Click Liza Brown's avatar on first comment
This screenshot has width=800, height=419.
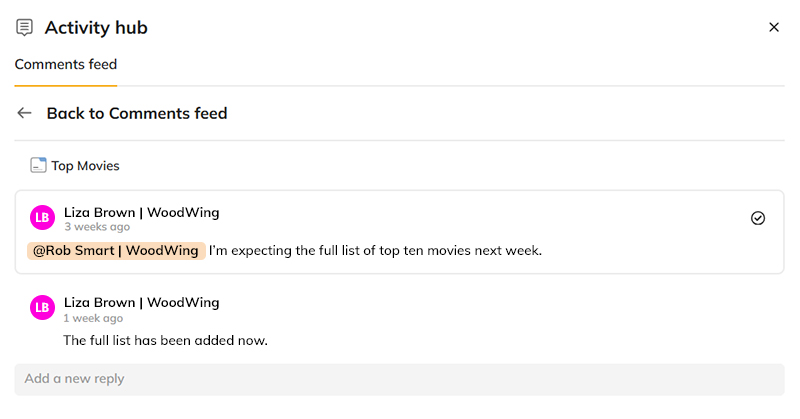point(42,218)
